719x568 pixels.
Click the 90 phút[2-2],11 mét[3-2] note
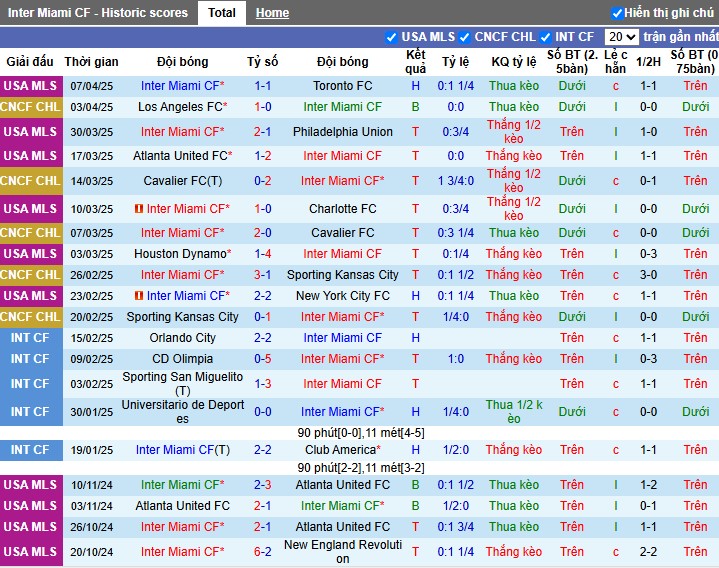pos(361,468)
